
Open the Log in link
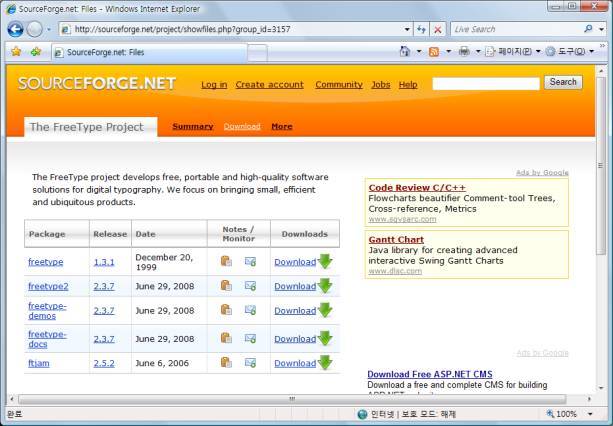[x=214, y=85]
